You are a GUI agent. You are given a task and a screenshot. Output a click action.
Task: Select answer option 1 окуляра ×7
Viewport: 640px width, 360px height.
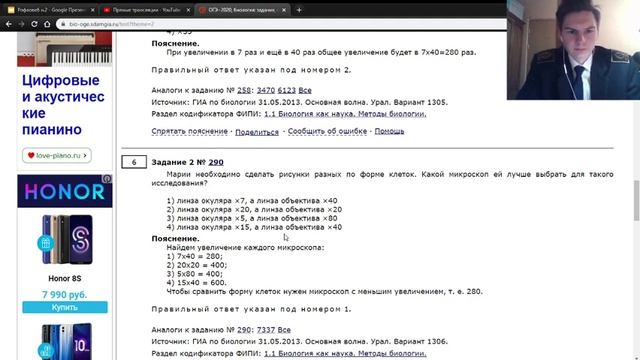[x=252, y=201]
